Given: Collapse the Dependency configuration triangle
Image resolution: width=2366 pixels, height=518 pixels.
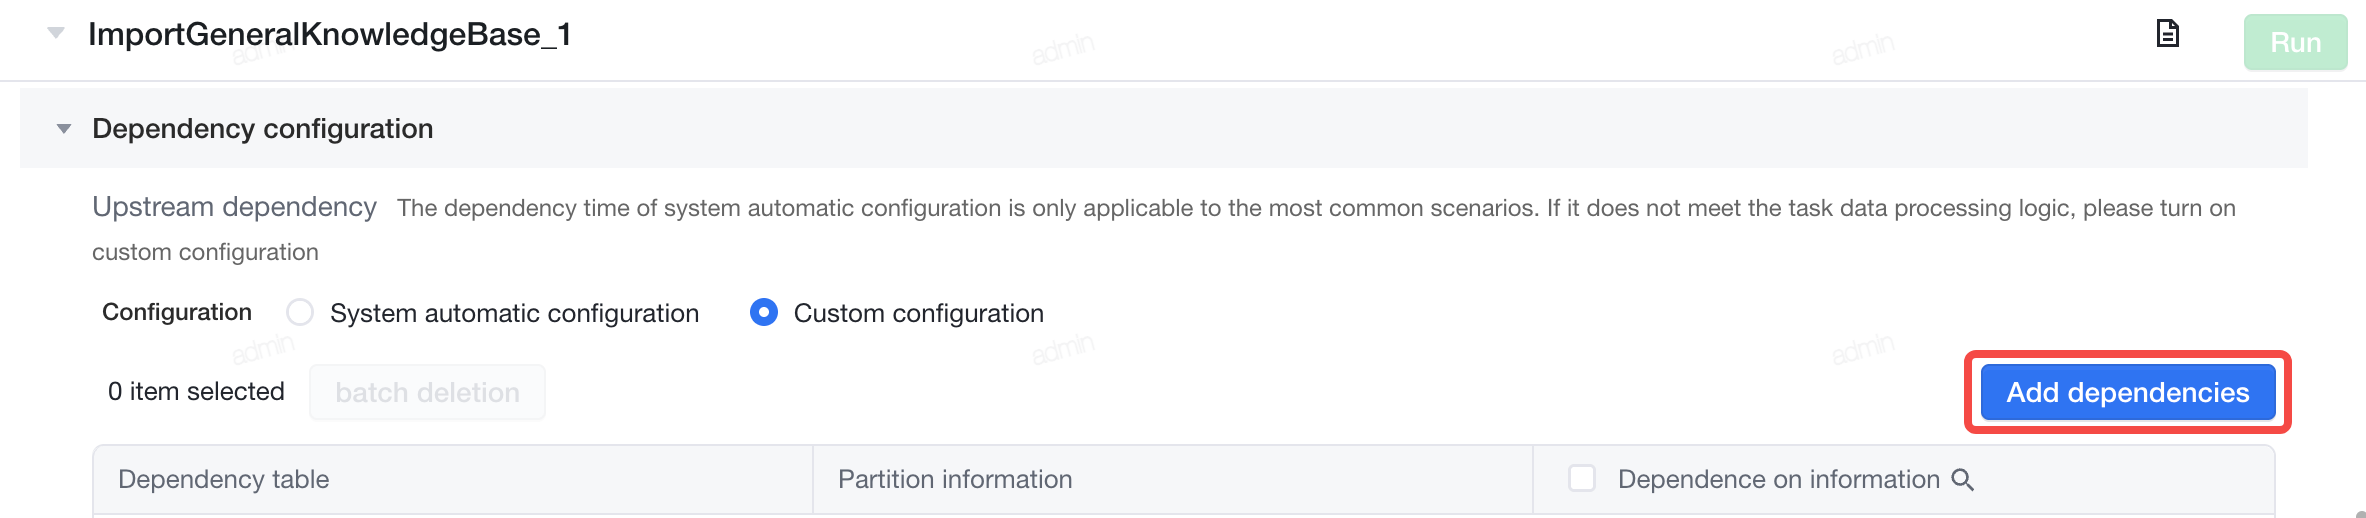Looking at the screenshot, I should pyautogui.click(x=64, y=129).
